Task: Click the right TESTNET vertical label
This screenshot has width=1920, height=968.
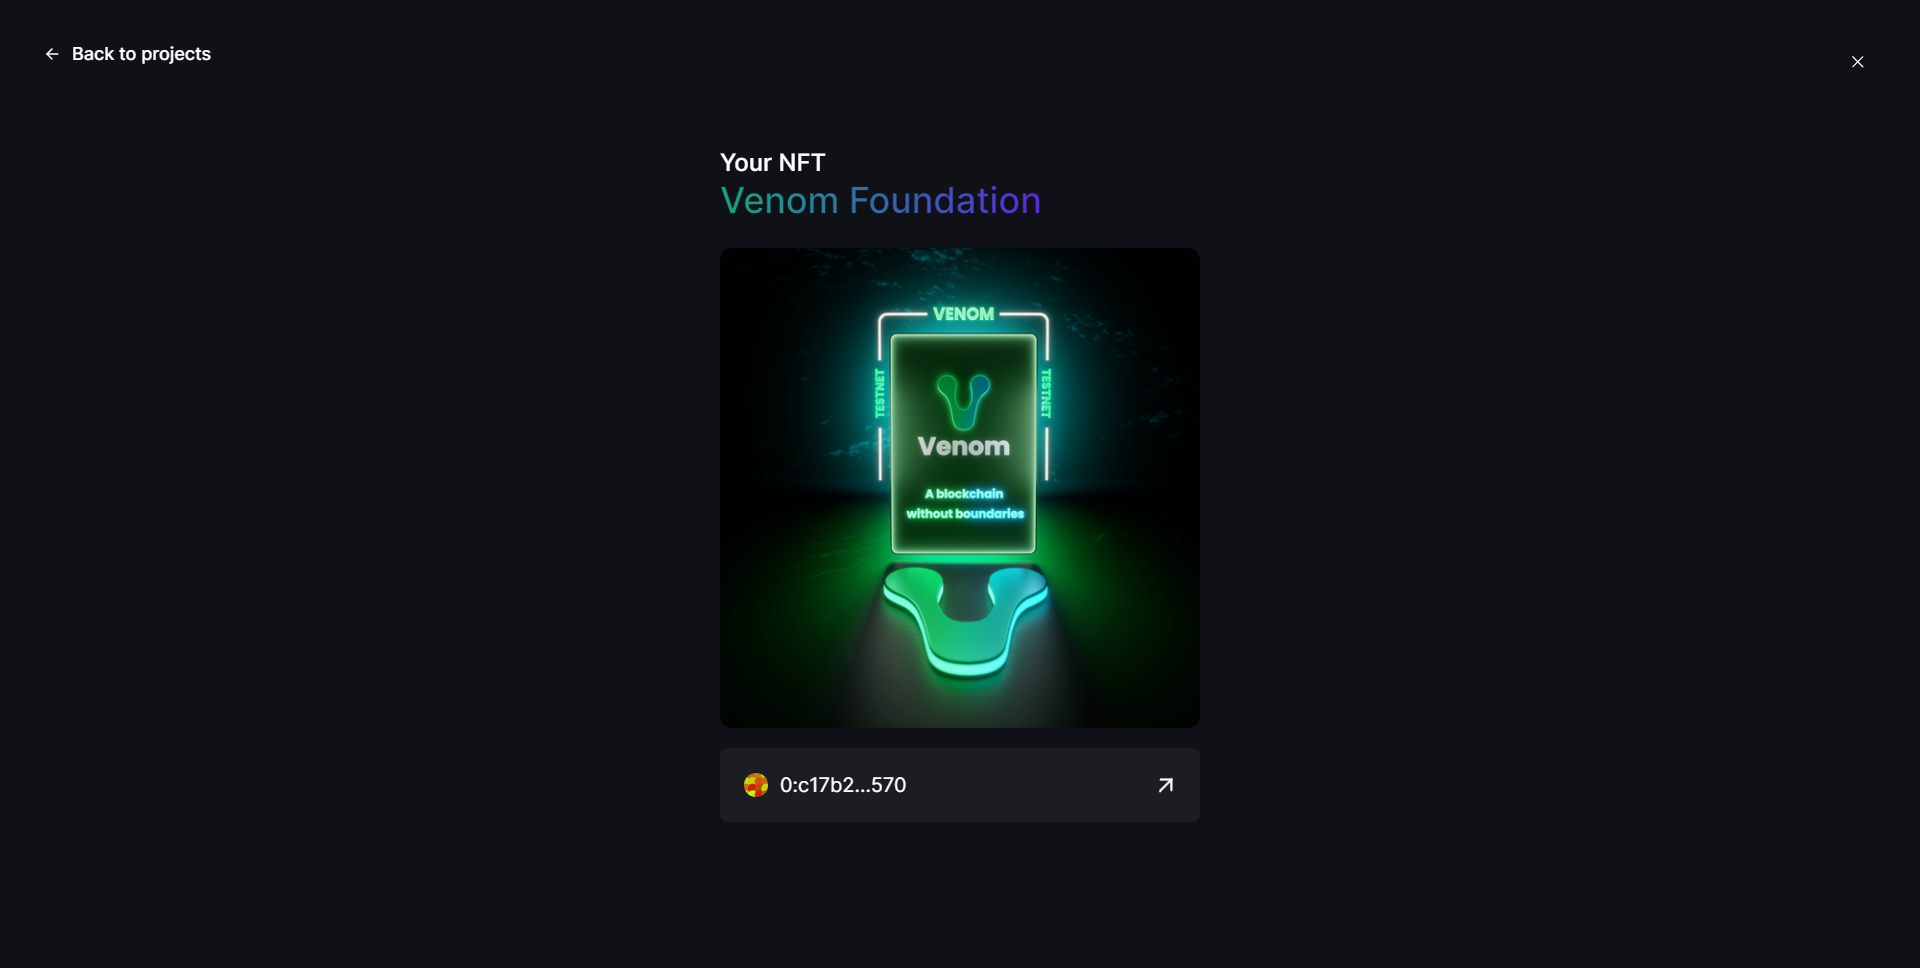Action: pyautogui.click(x=1046, y=393)
